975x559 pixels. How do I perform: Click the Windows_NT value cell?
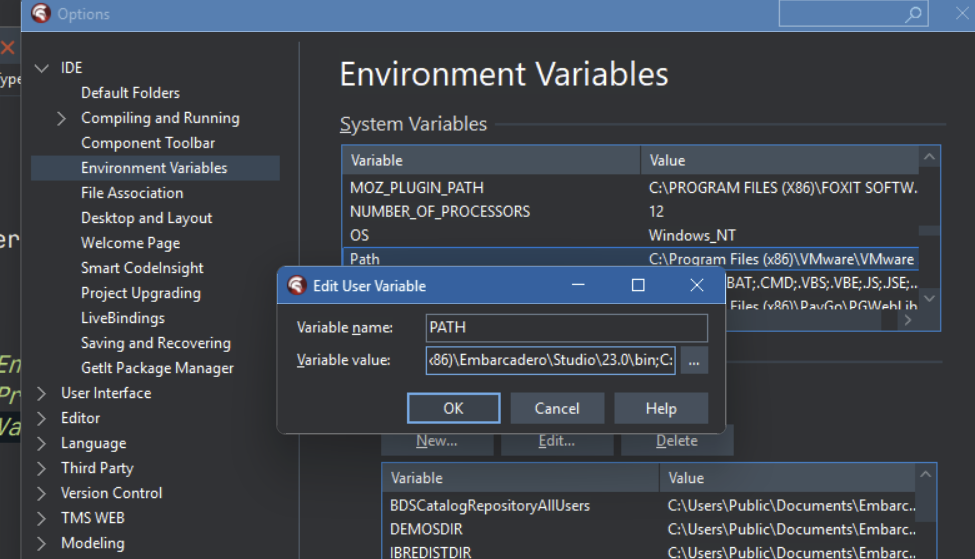pos(692,235)
